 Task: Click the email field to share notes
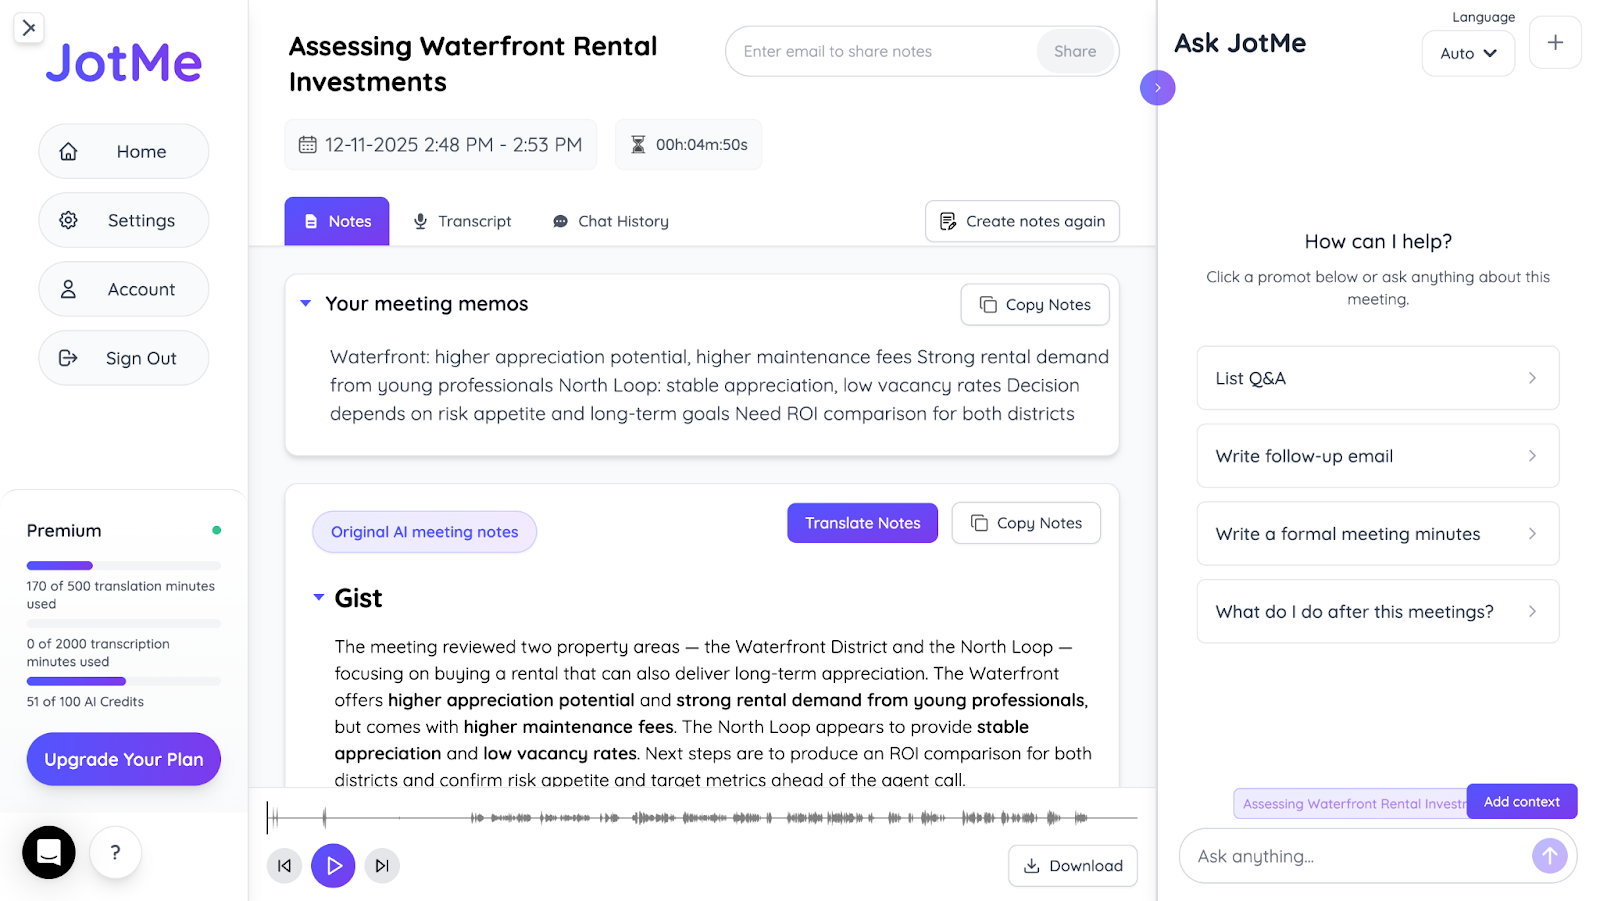(x=885, y=51)
